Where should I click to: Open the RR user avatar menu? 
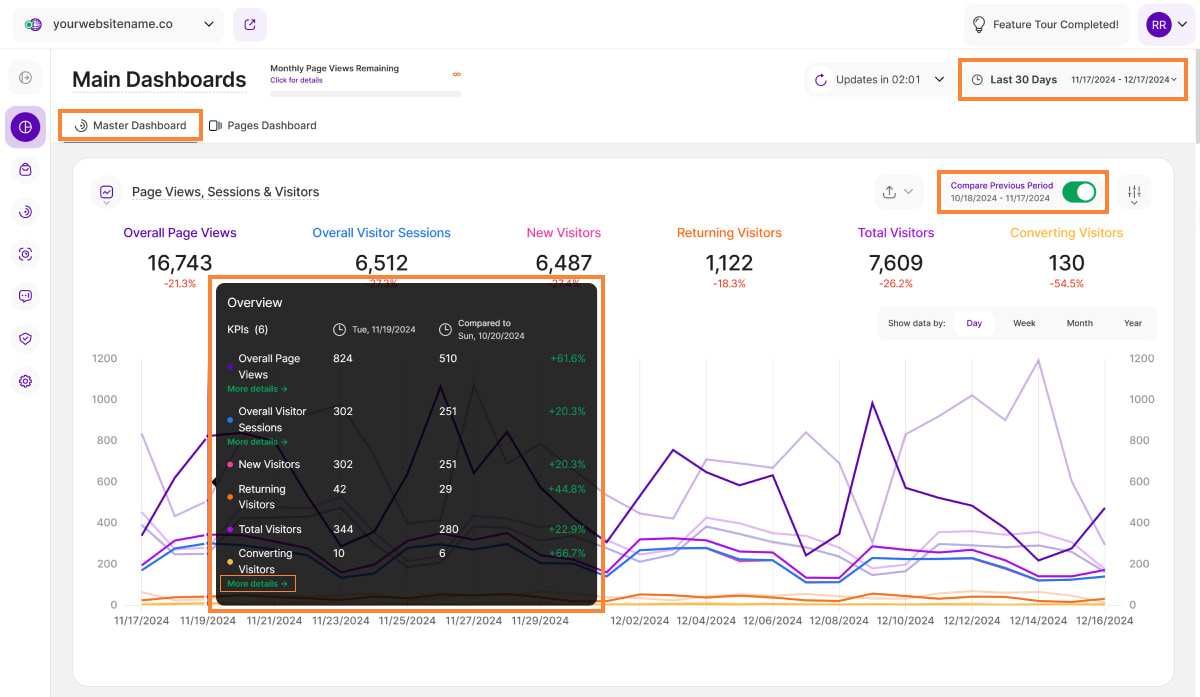coord(1166,24)
